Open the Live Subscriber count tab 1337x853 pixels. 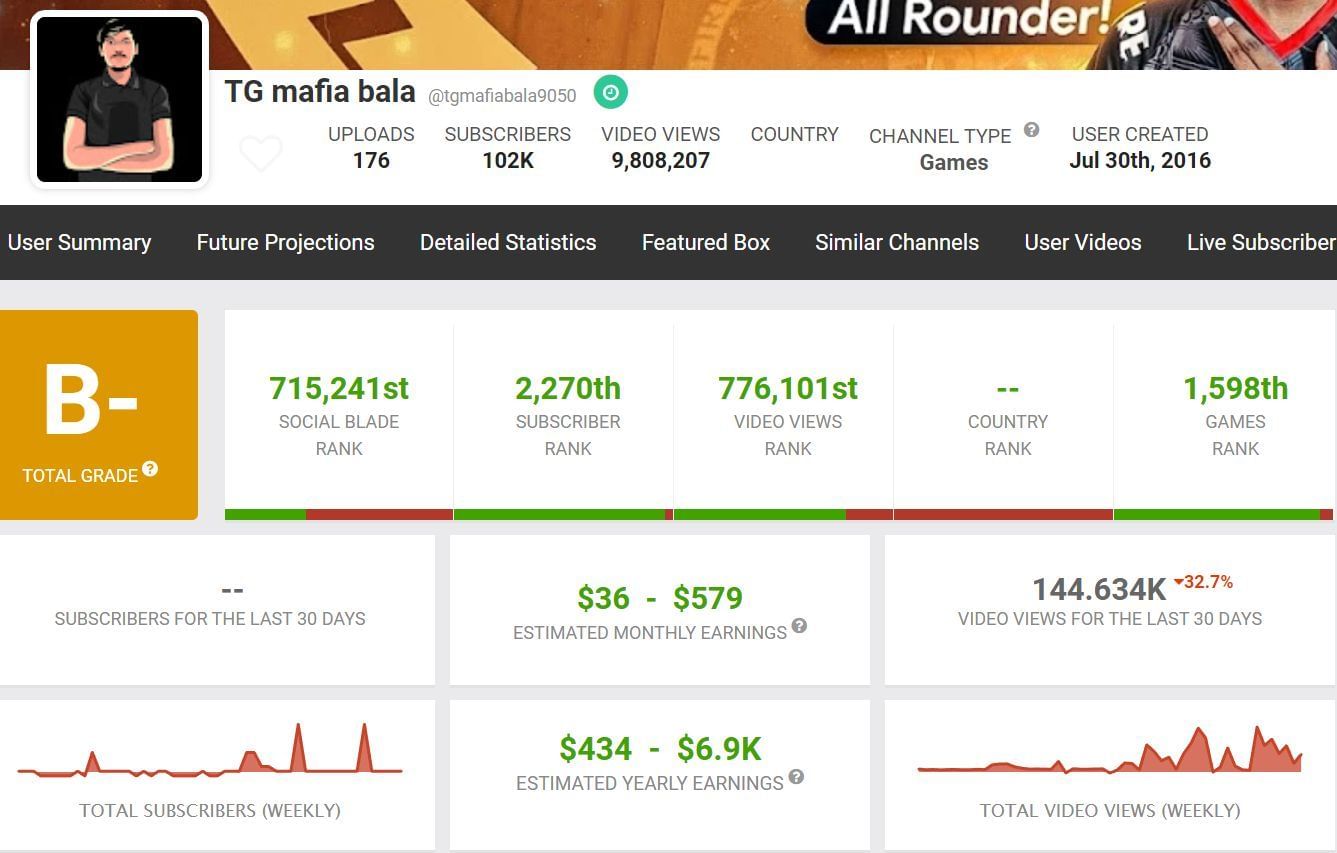(1260, 242)
